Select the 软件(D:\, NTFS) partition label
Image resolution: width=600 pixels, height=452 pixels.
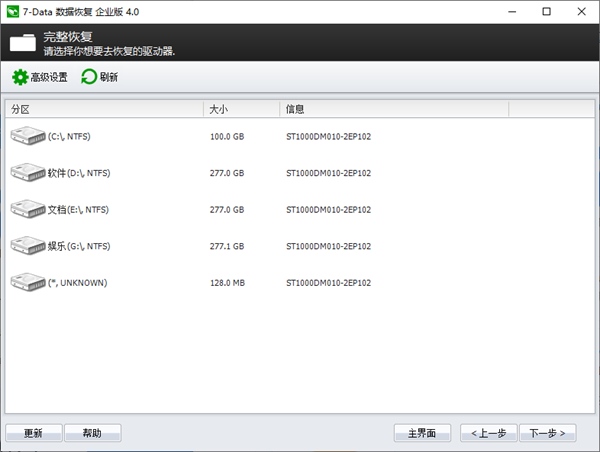coord(79,173)
